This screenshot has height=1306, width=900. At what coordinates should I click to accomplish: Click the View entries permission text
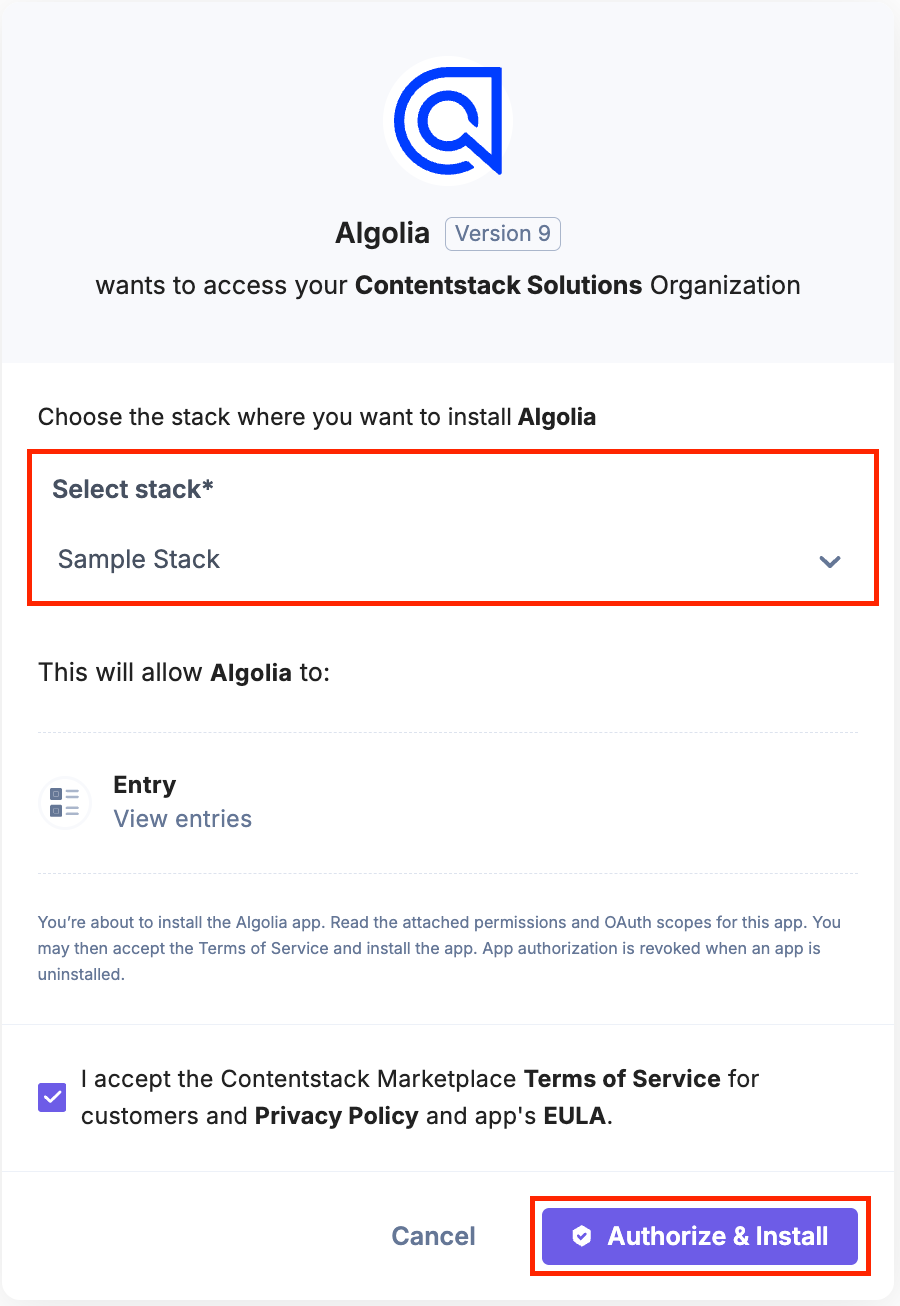(182, 819)
